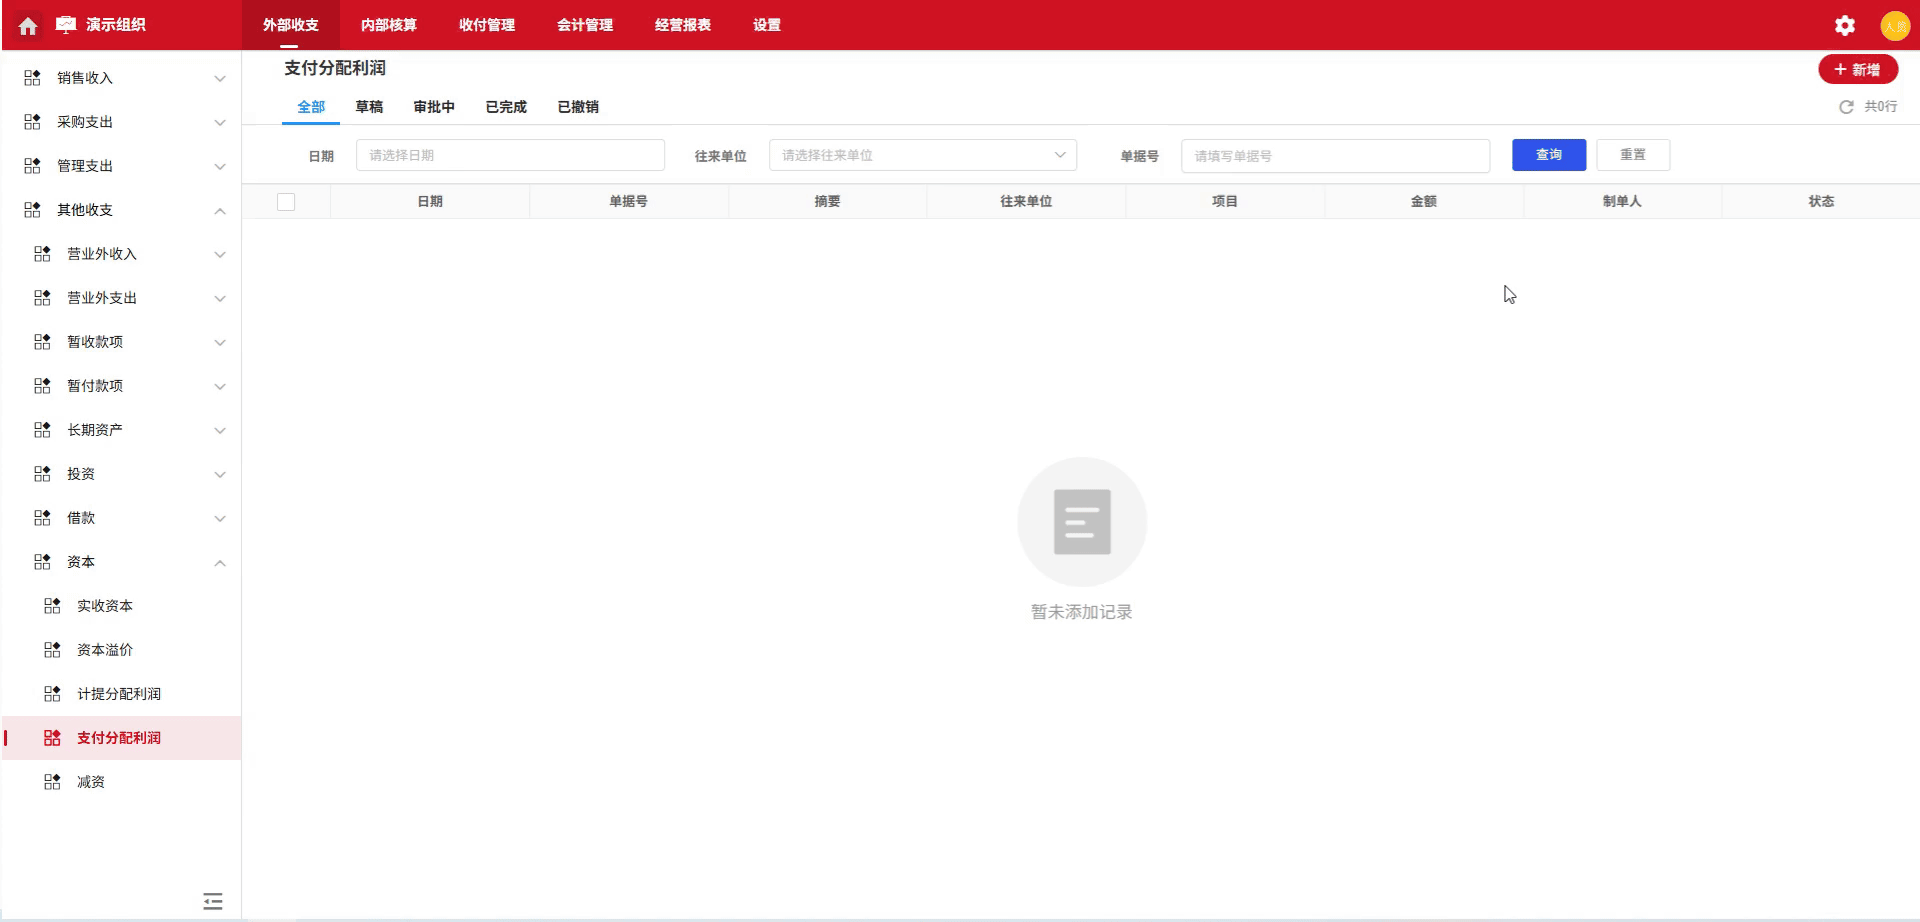This screenshot has width=1920, height=922.
Task: Click the 日期 date input field
Action: (510, 155)
